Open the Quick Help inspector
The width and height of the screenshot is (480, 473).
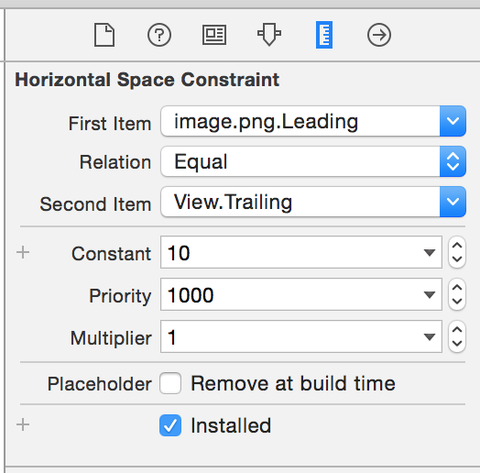pyautogui.click(x=159, y=35)
